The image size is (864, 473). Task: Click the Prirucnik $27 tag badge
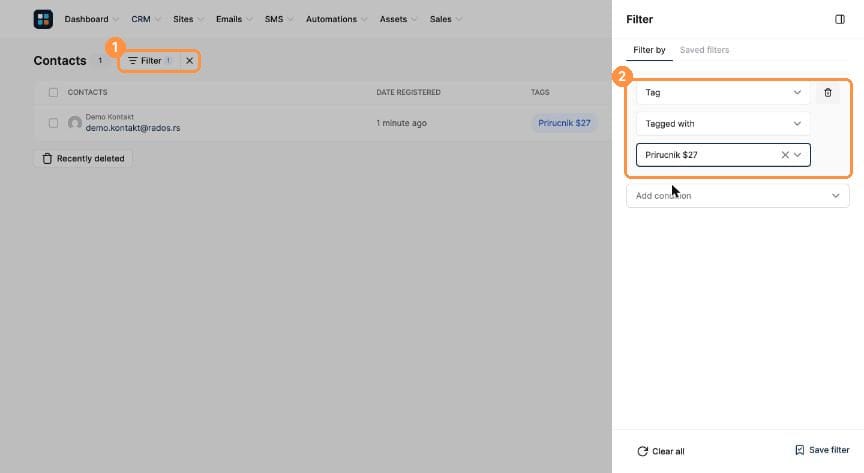564,123
